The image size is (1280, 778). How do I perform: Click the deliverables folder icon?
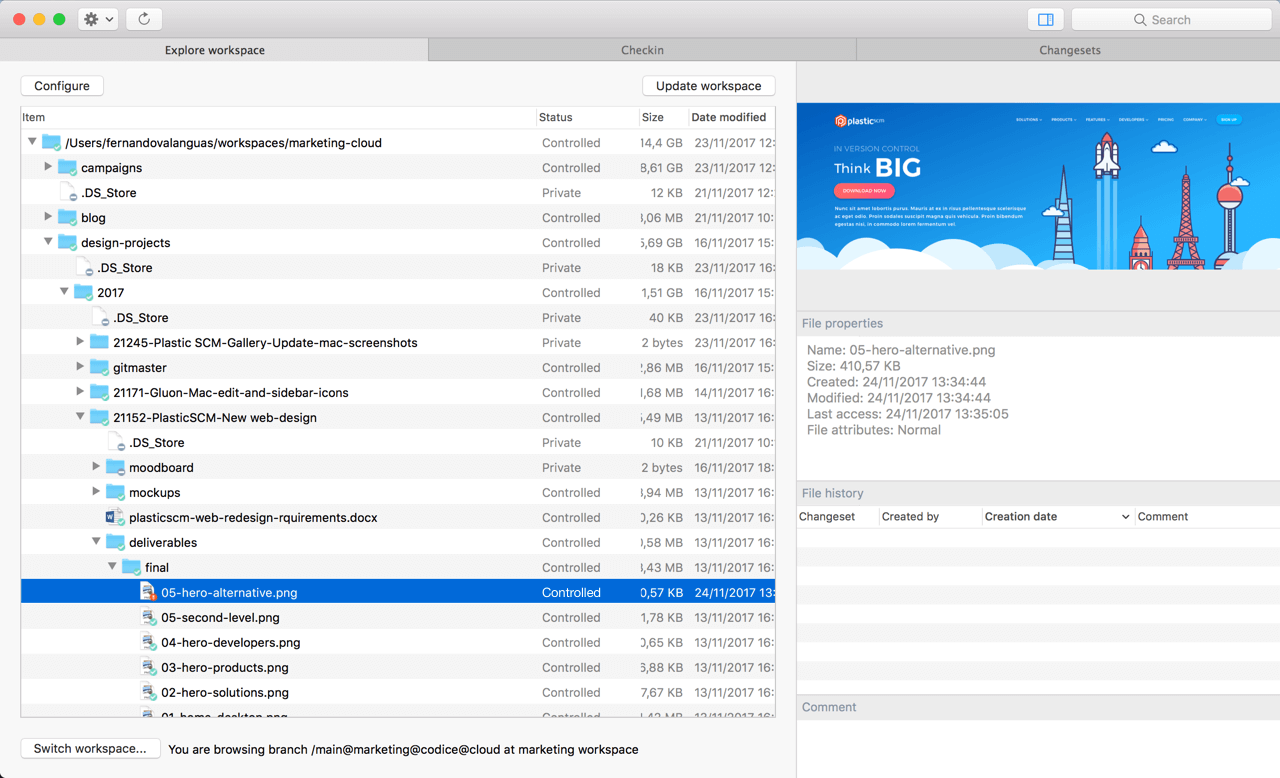(115, 542)
